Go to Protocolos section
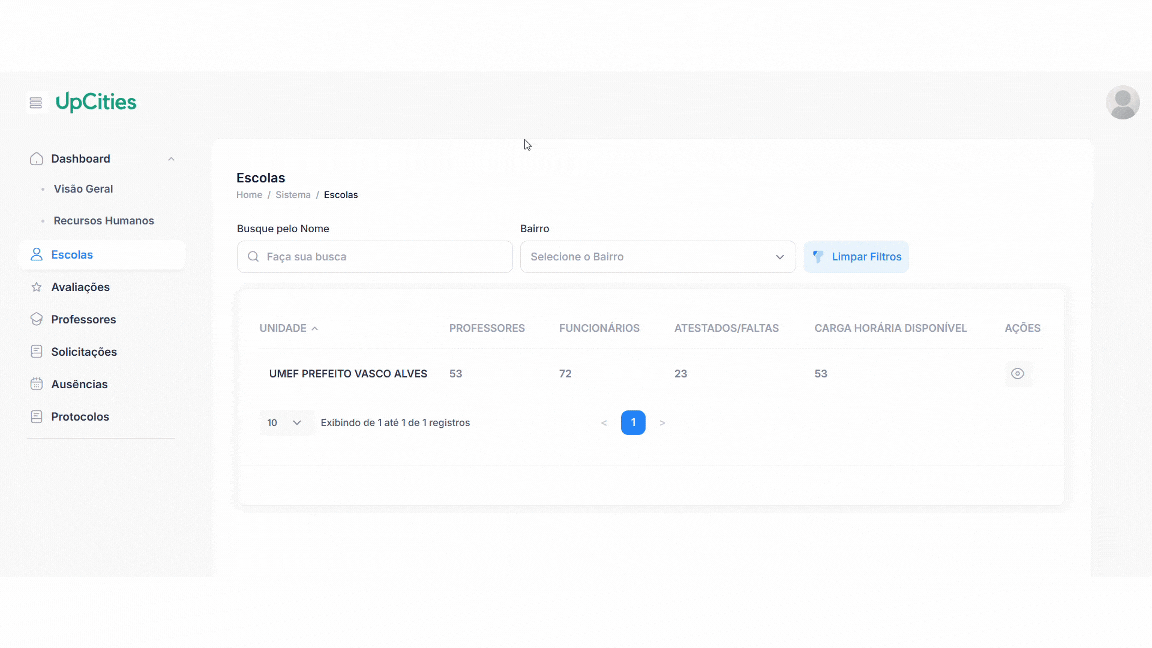The image size is (1152, 648). point(80,417)
